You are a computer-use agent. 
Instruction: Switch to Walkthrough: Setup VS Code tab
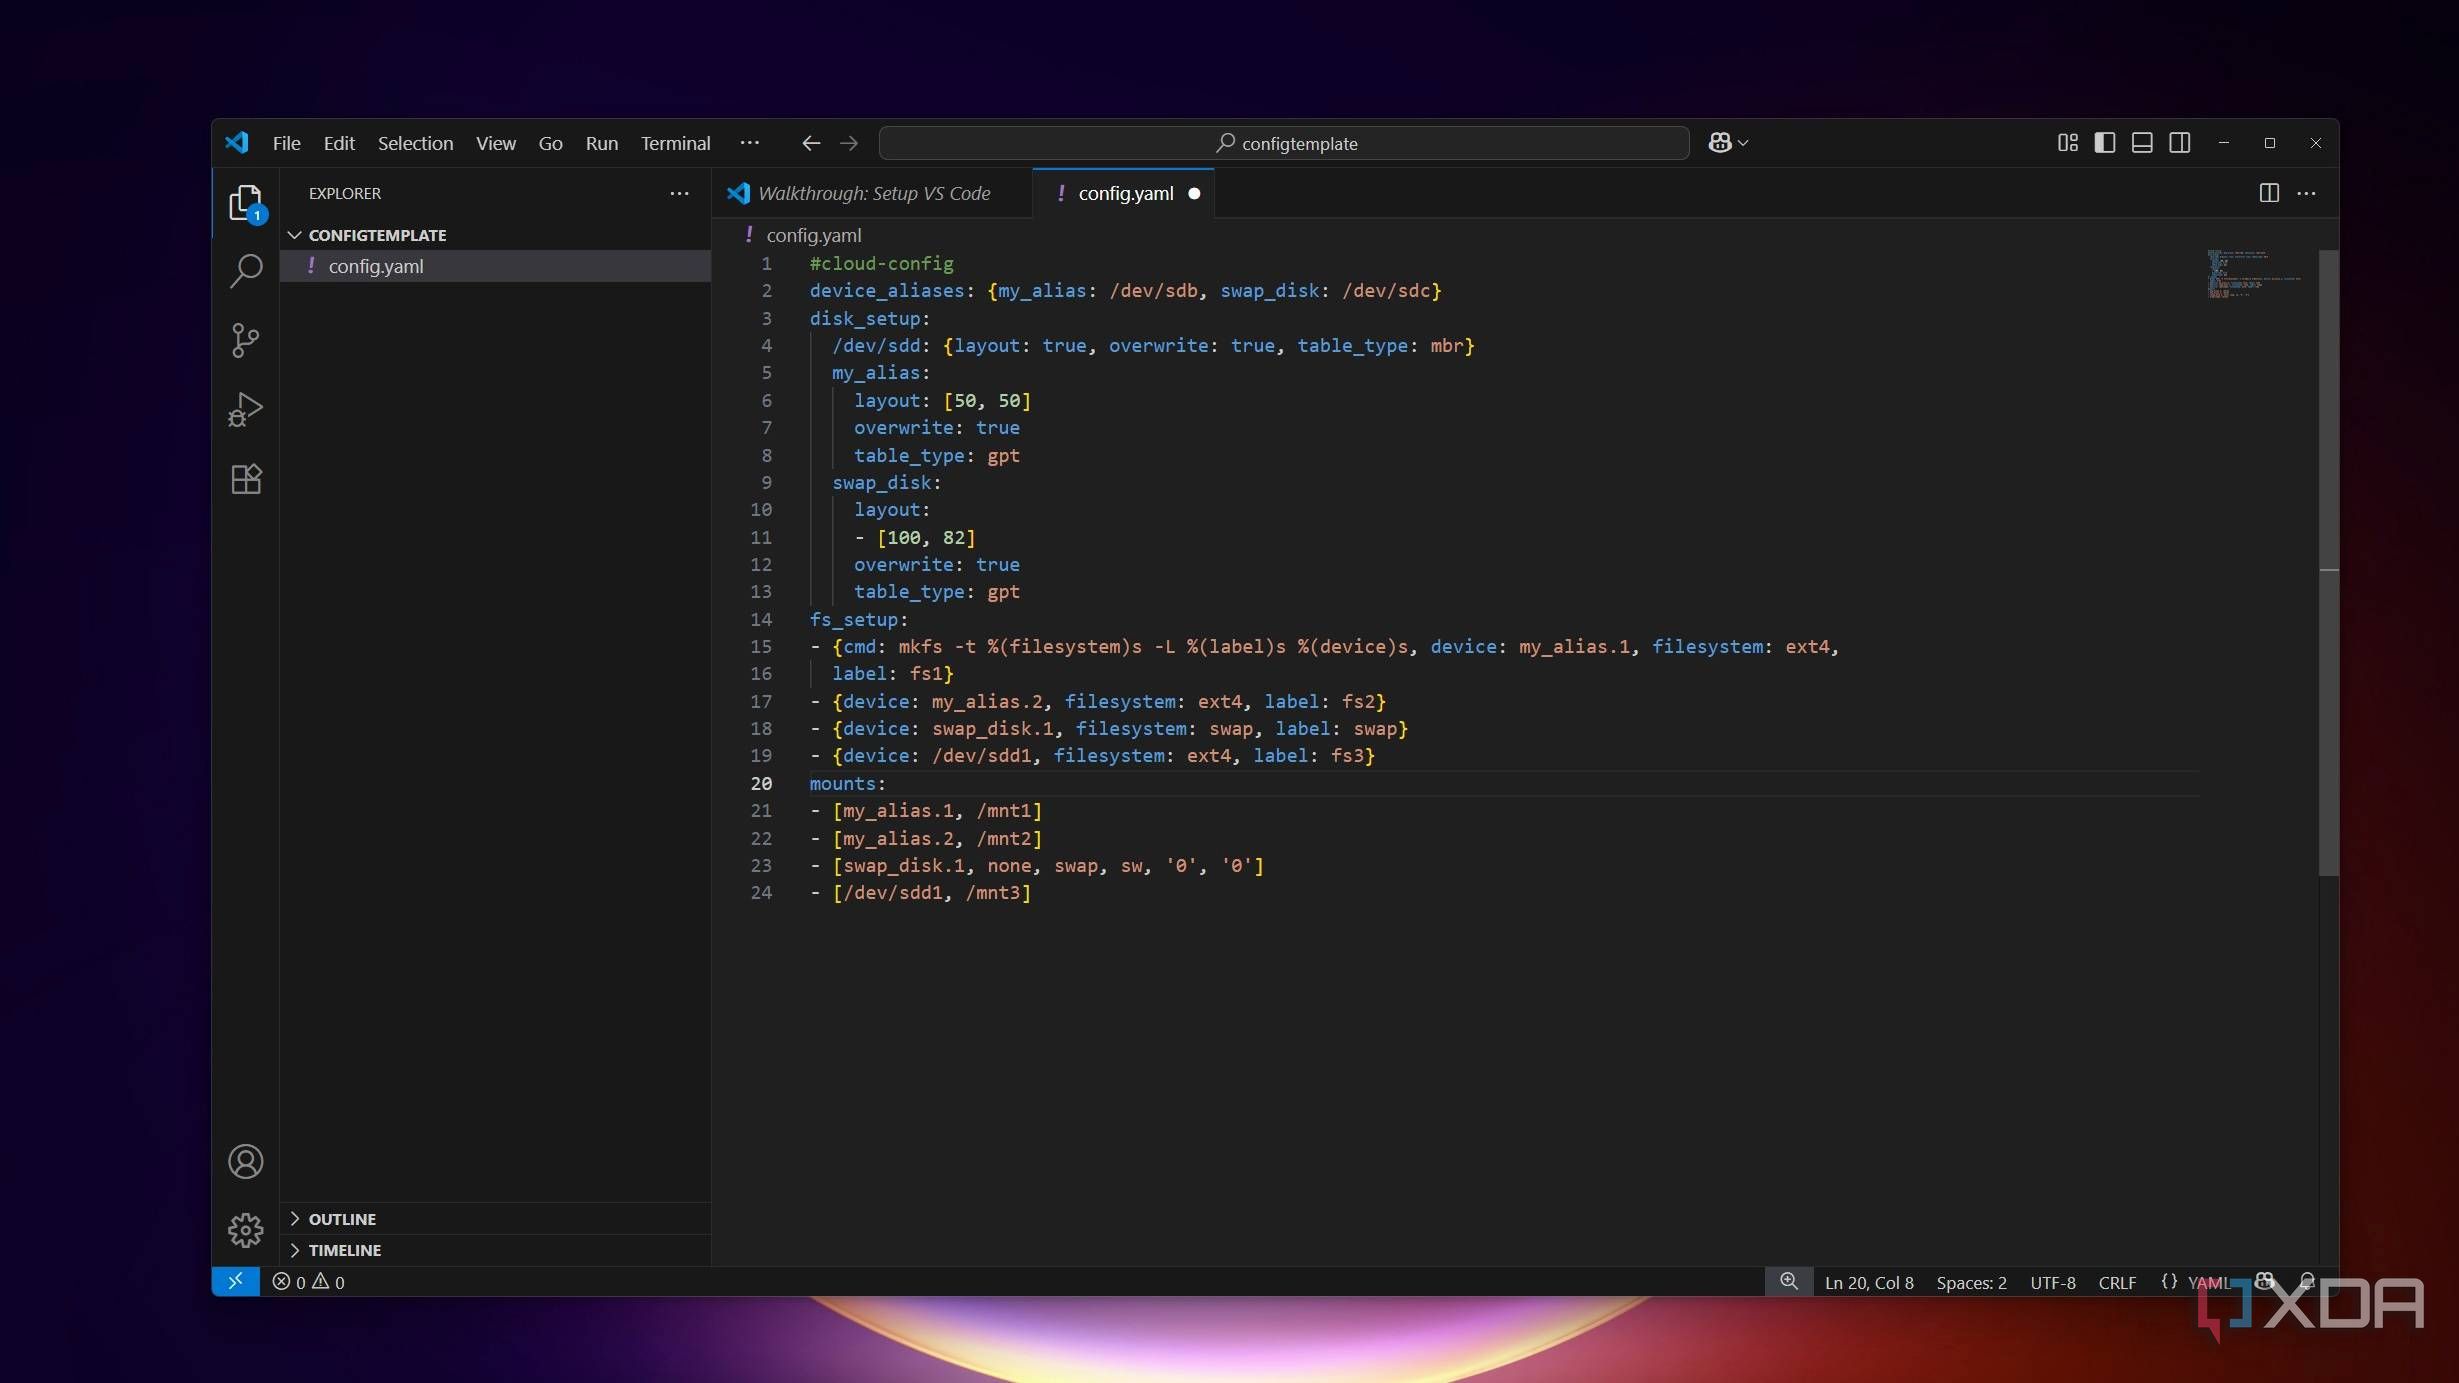click(x=873, y=193)
